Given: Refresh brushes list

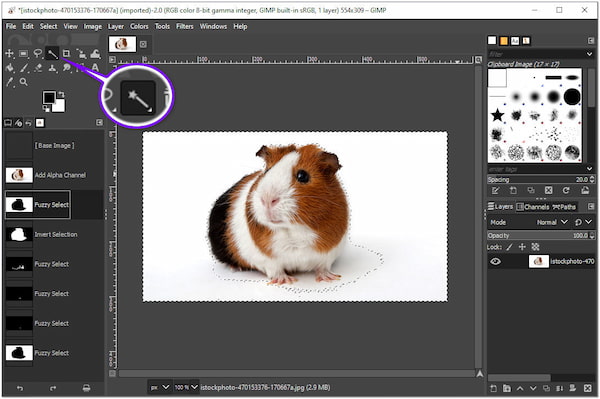Looking at the screenshot, I should [566, 191].
